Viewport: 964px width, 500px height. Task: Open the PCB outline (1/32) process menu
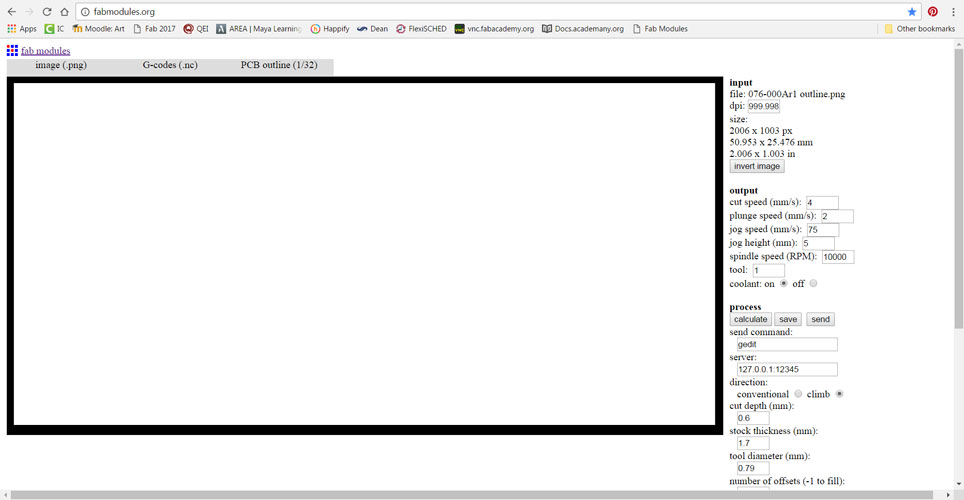(x=279, y=65)
